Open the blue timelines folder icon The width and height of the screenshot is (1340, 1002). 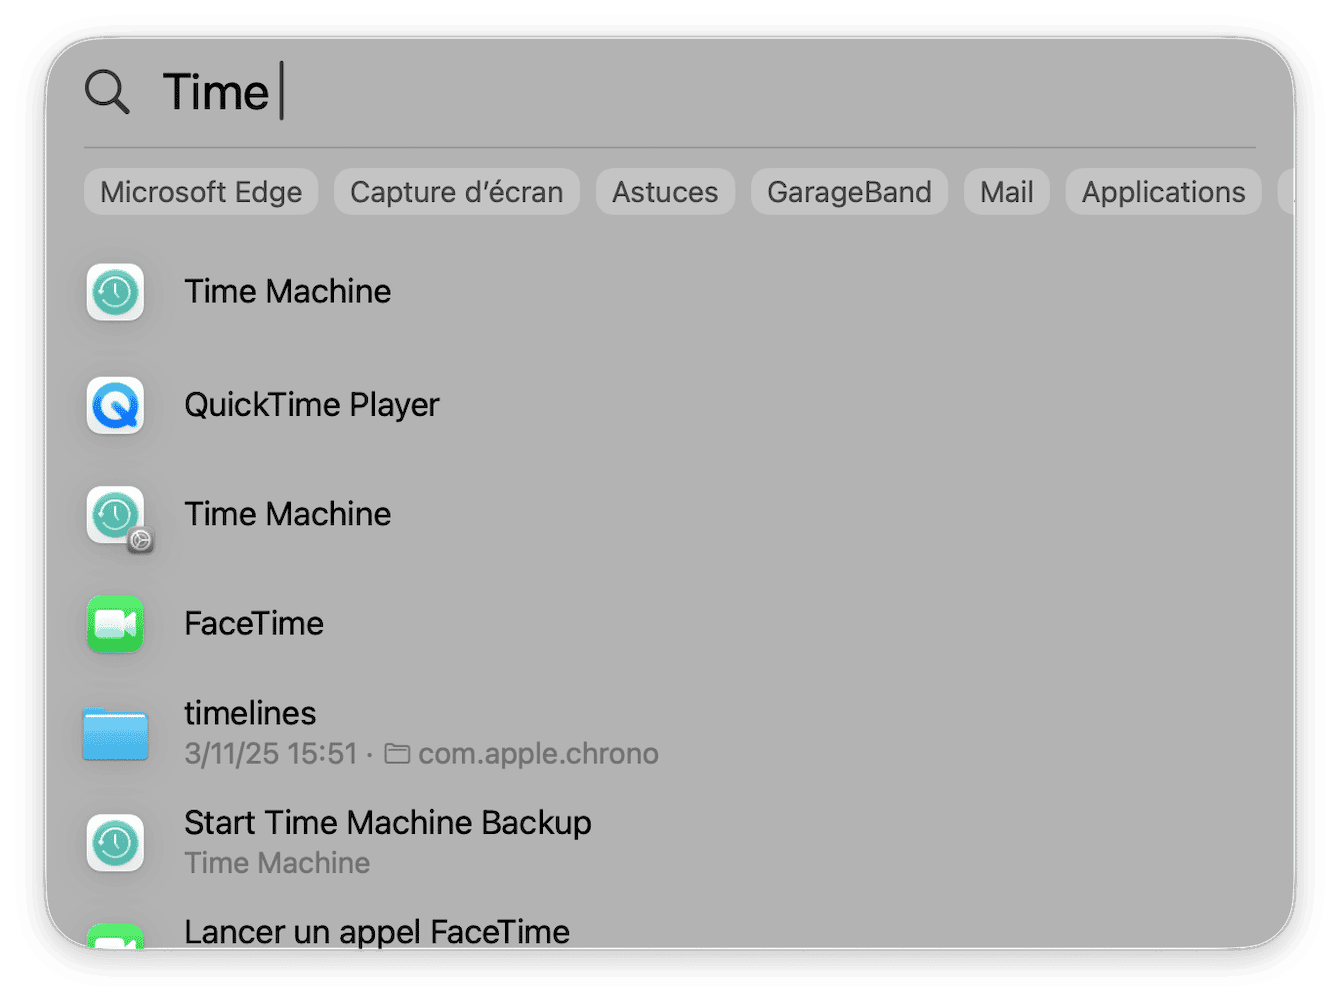tap(115, 735)
